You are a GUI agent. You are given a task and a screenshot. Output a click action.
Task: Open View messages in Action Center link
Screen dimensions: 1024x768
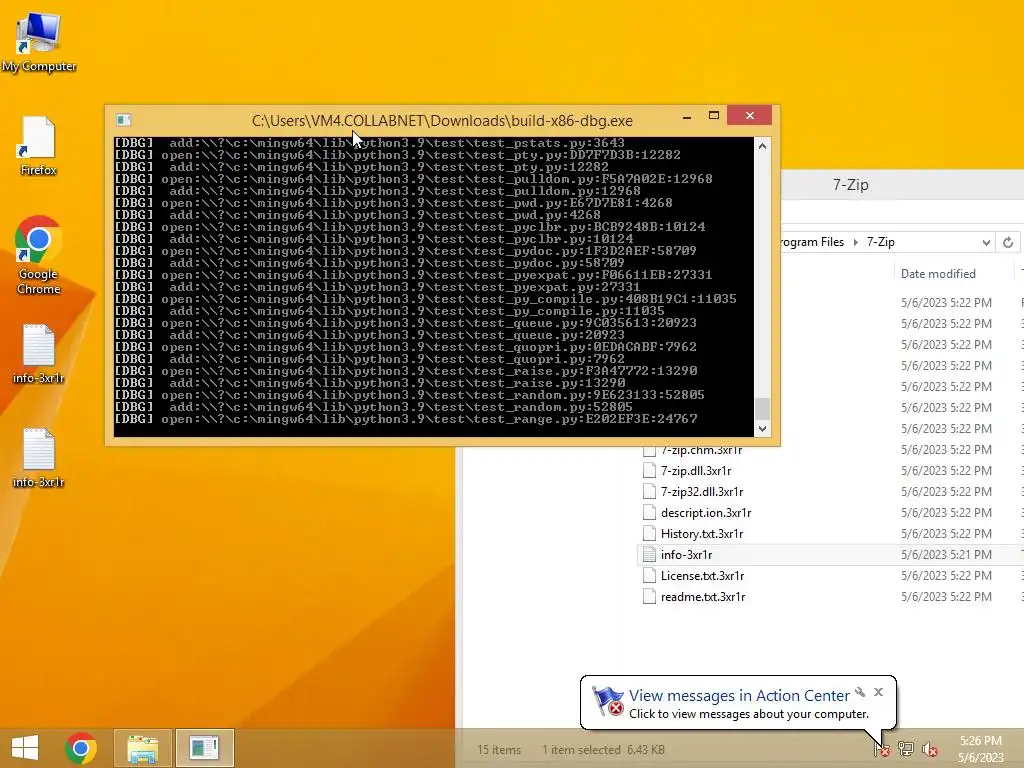(x=739, y=696)
